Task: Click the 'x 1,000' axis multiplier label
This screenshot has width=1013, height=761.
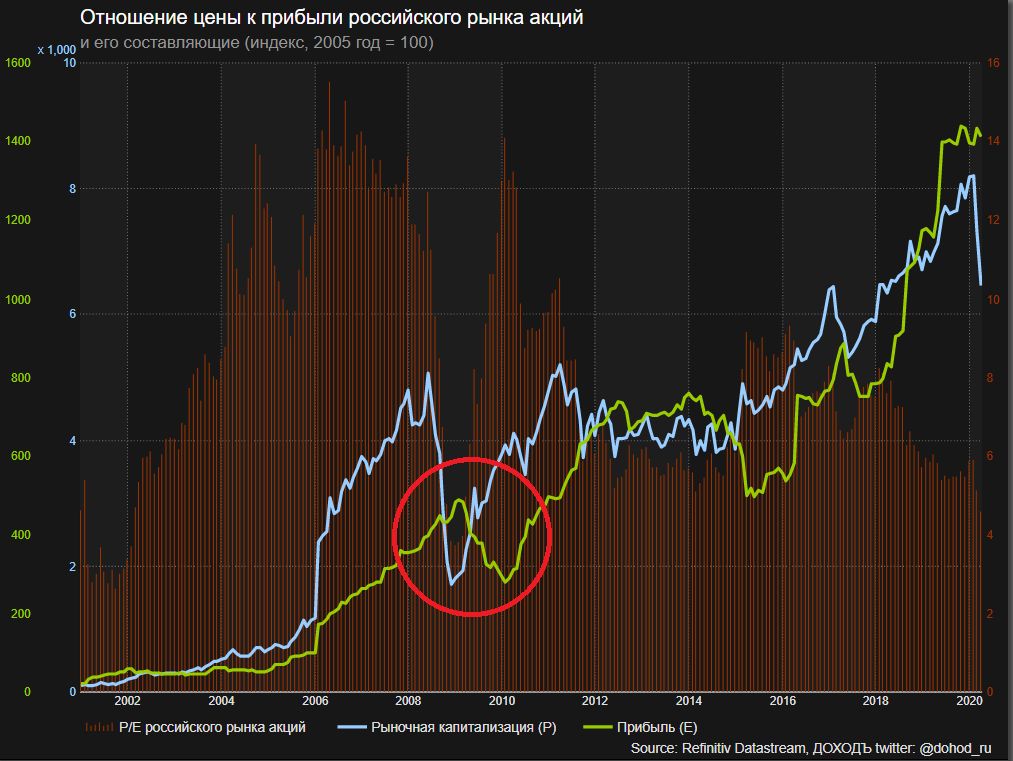Action: pyautogui.click(x=57, y=50)
